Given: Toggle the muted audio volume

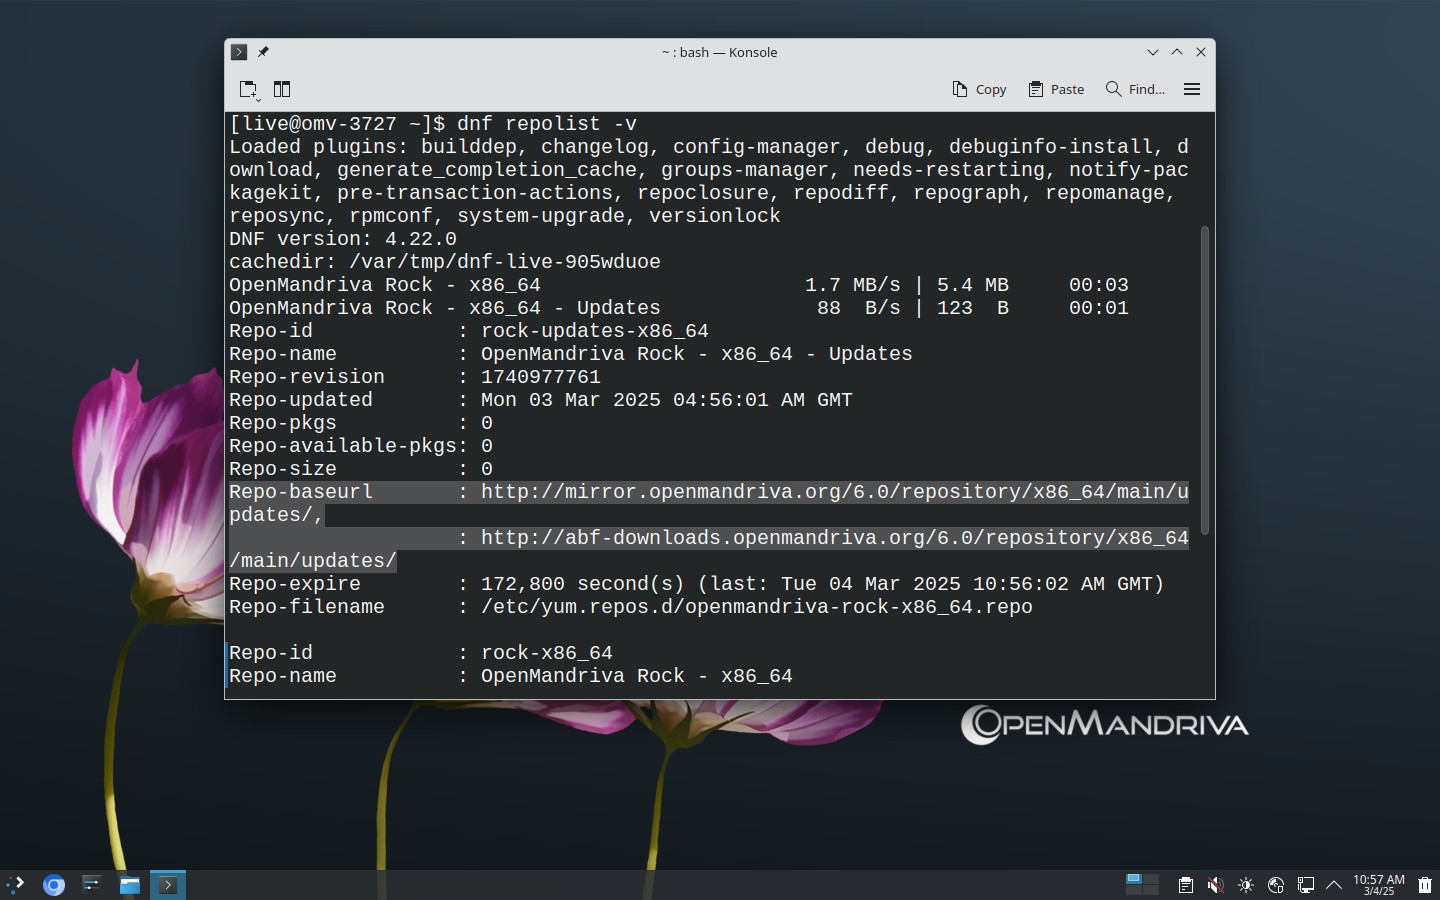Looking at the screenshot, I should click(x=1215, y=885).
